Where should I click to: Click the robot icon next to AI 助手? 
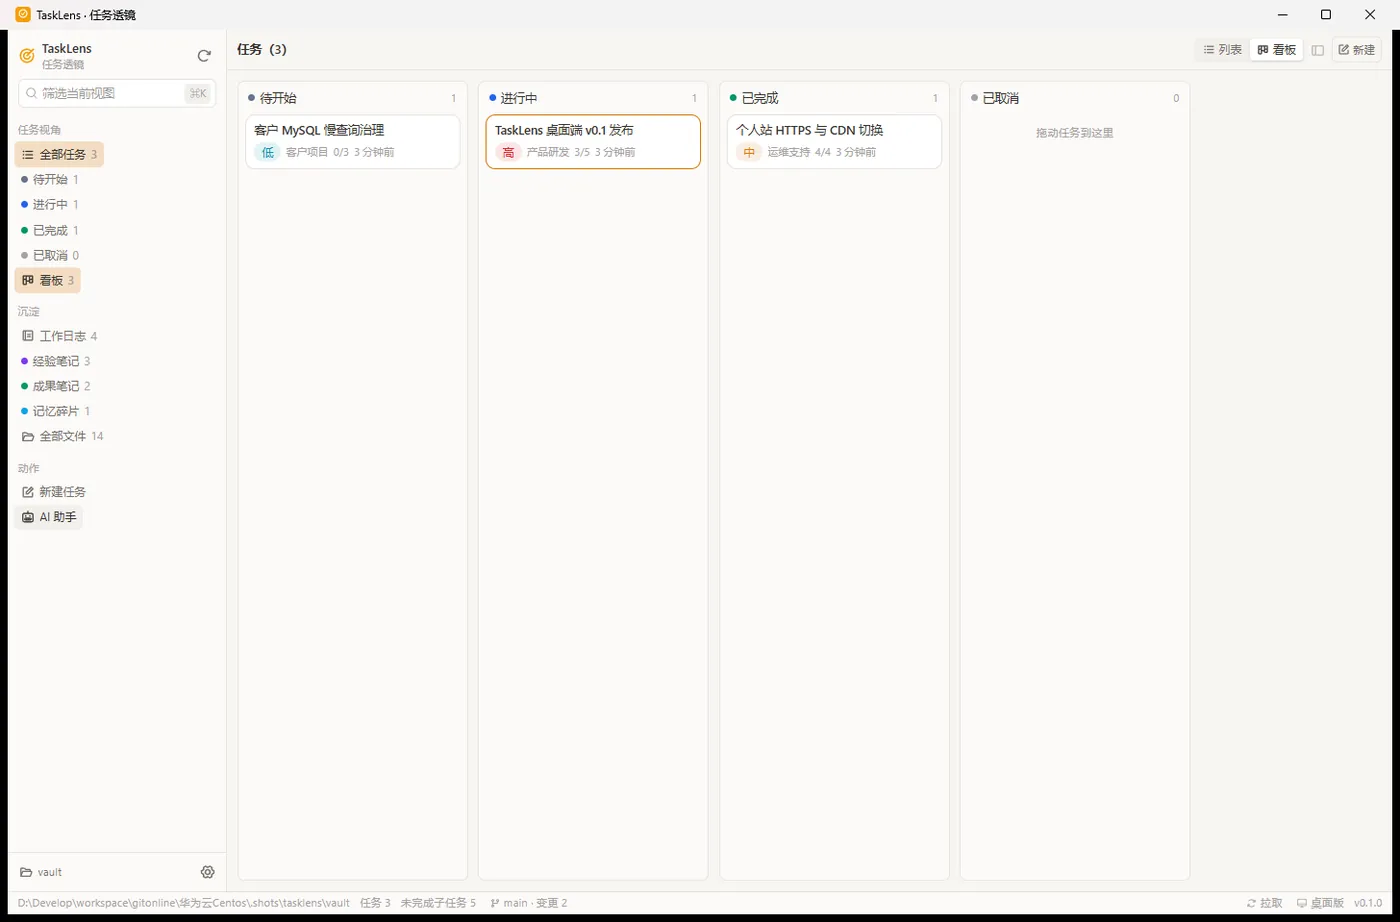28,517
